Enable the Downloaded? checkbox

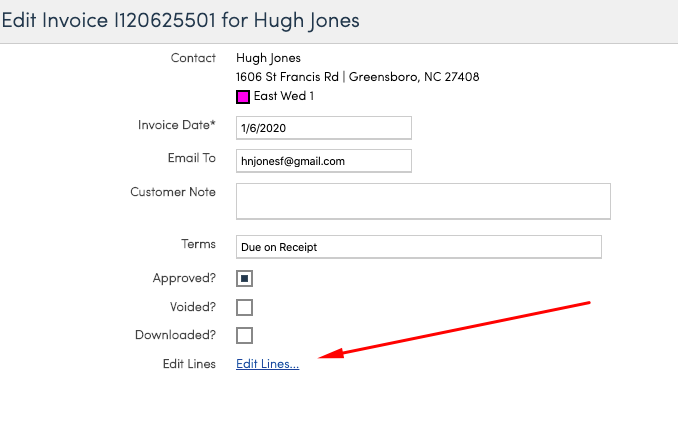tap(244, 335)
